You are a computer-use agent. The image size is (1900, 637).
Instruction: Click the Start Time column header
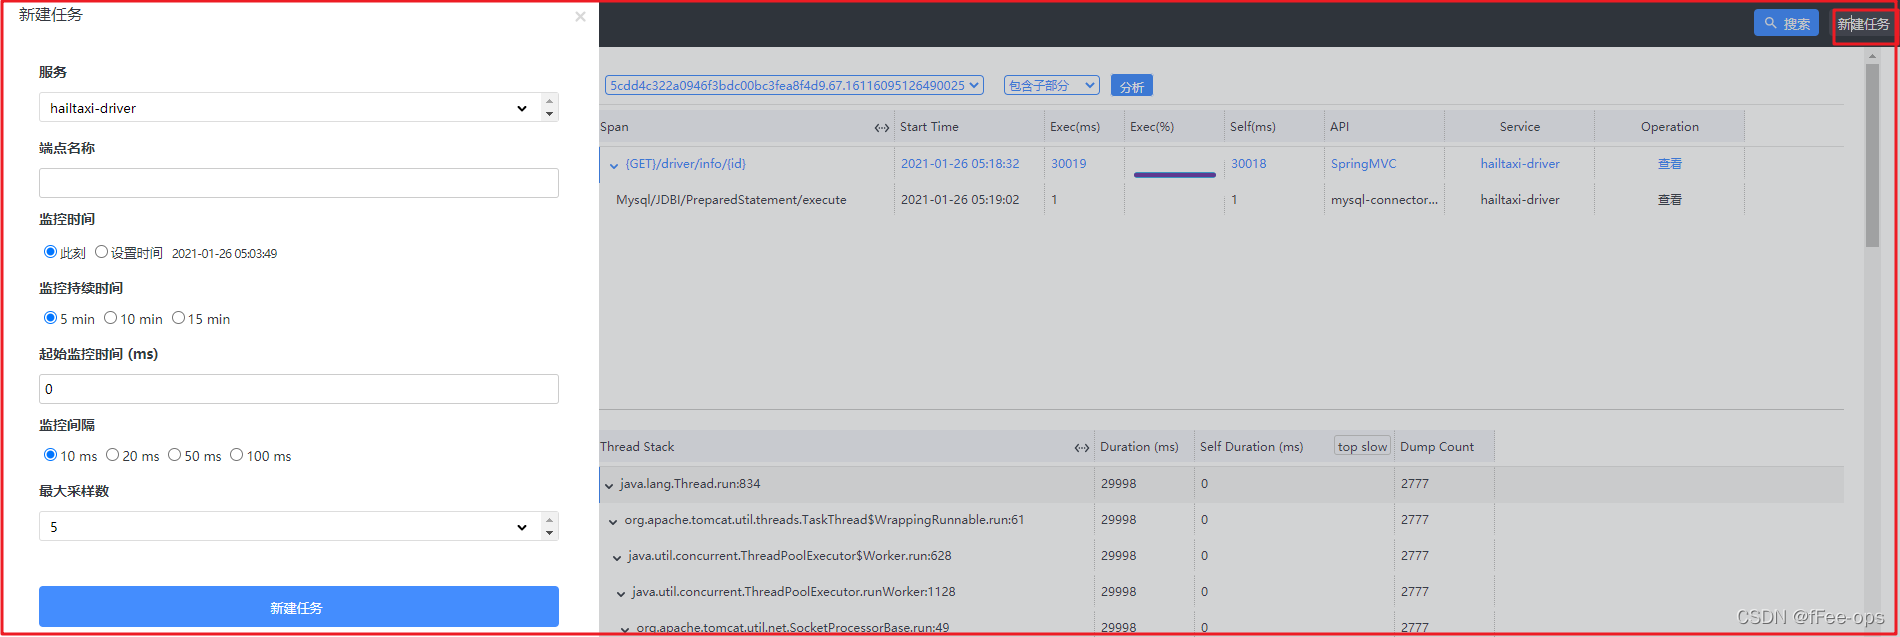coord(929,127)
